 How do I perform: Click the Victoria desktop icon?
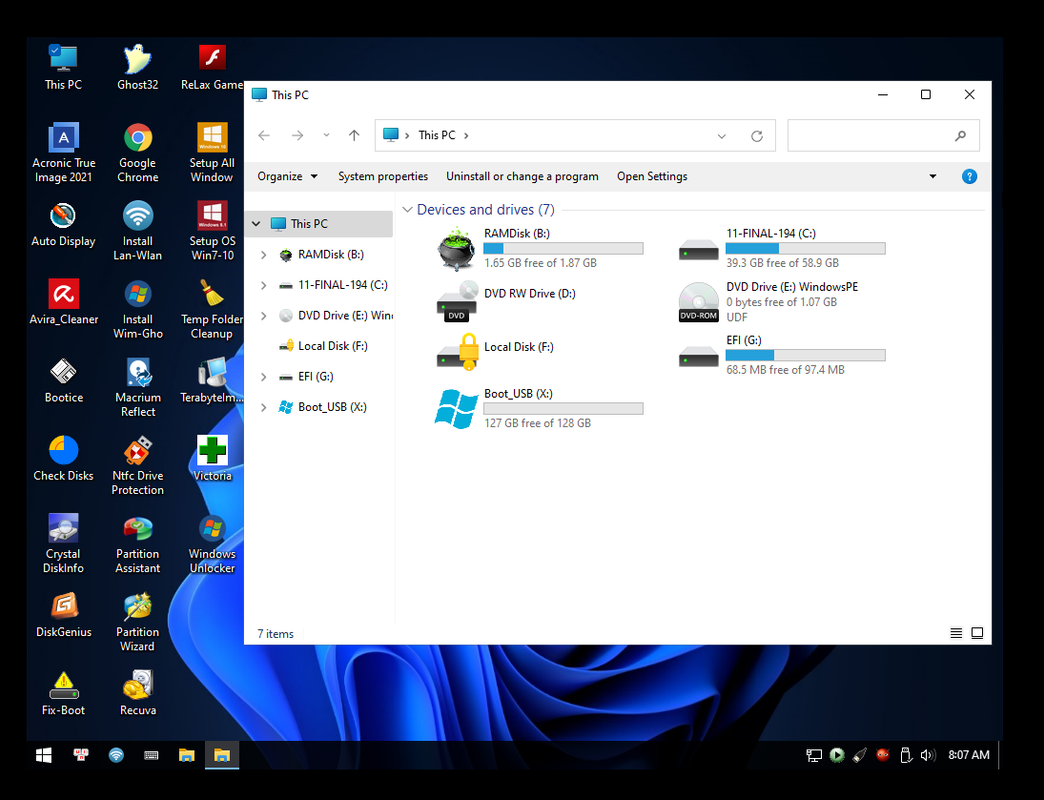tap(212, 459)
